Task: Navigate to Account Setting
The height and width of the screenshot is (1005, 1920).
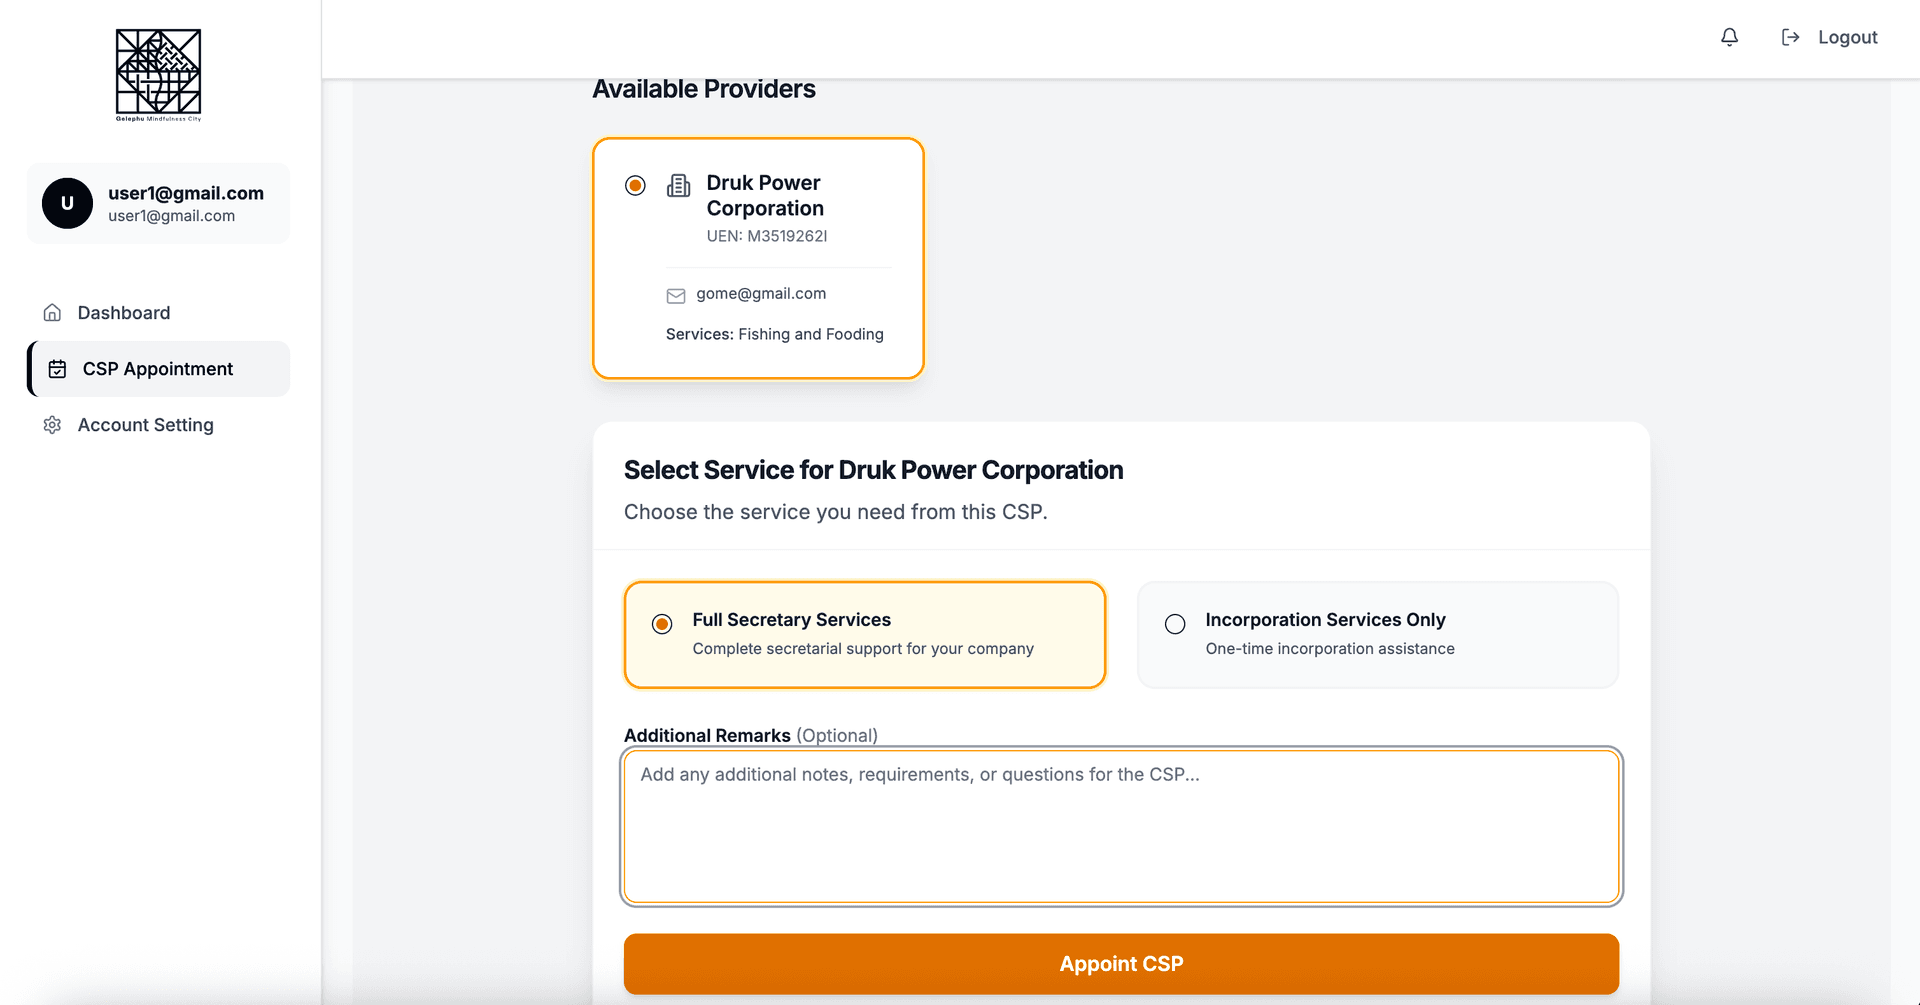Action: (x=145, y=425)
